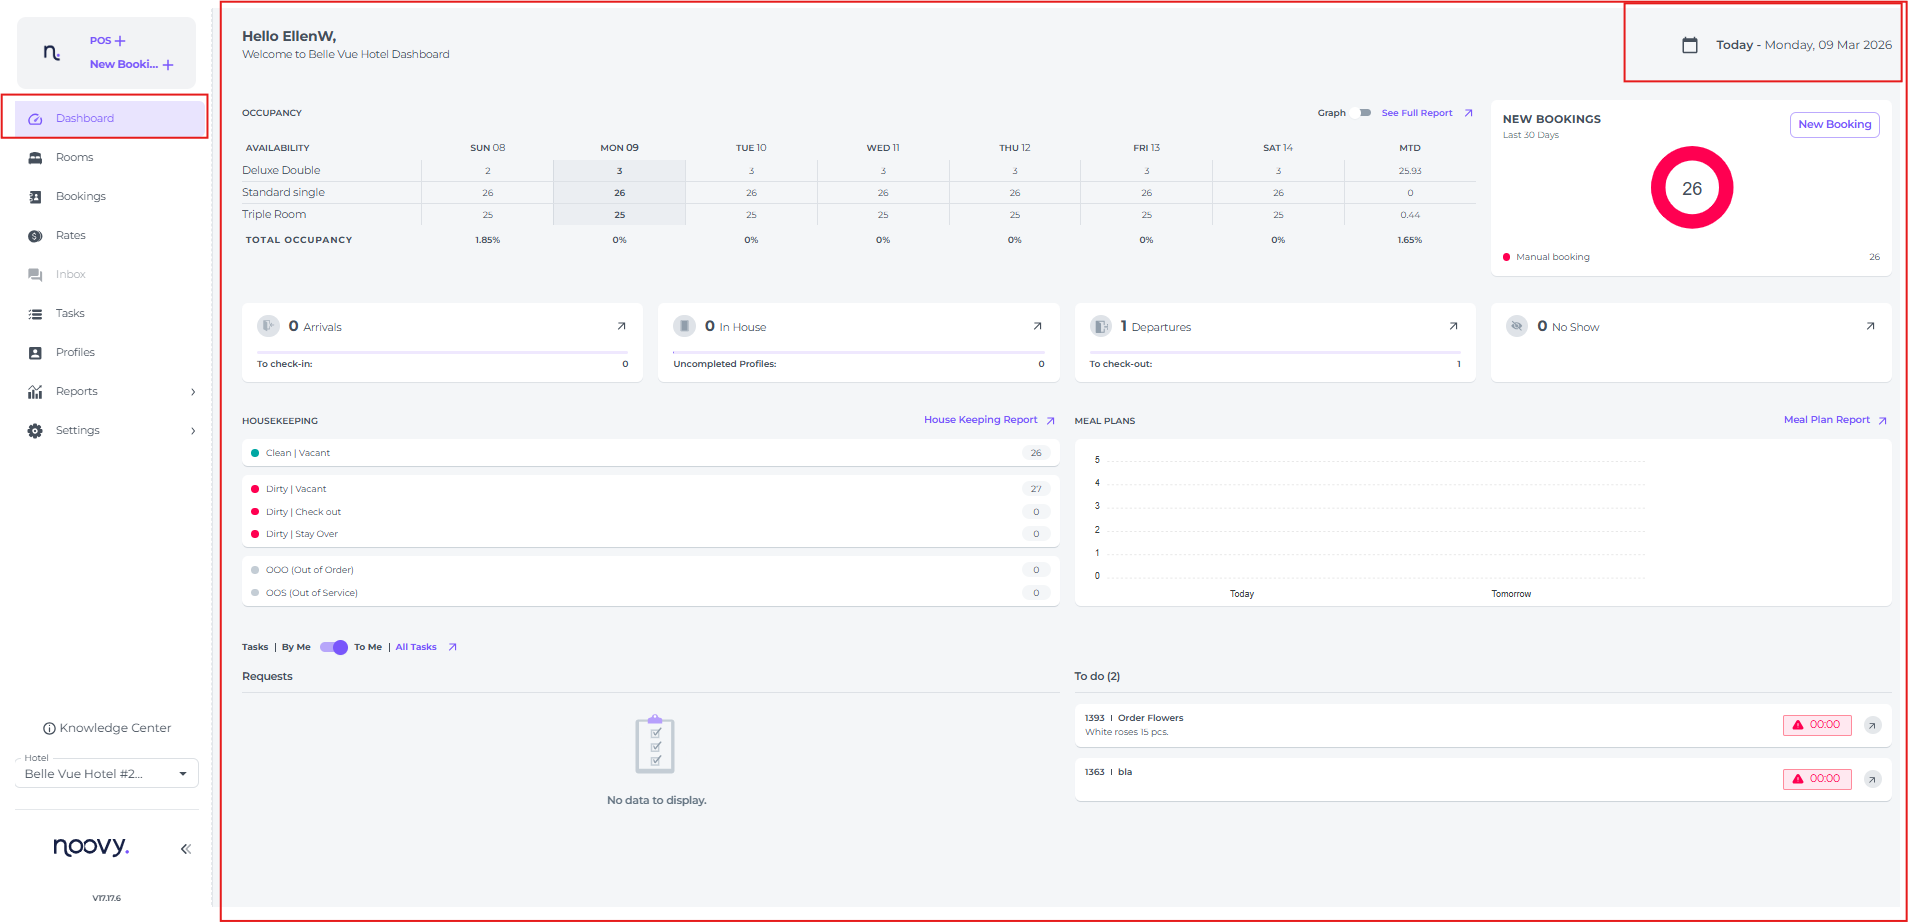Screen dimensions: 1908x923
Task: Click the red new bookings donut chart
Action: tap(1691, 188)
